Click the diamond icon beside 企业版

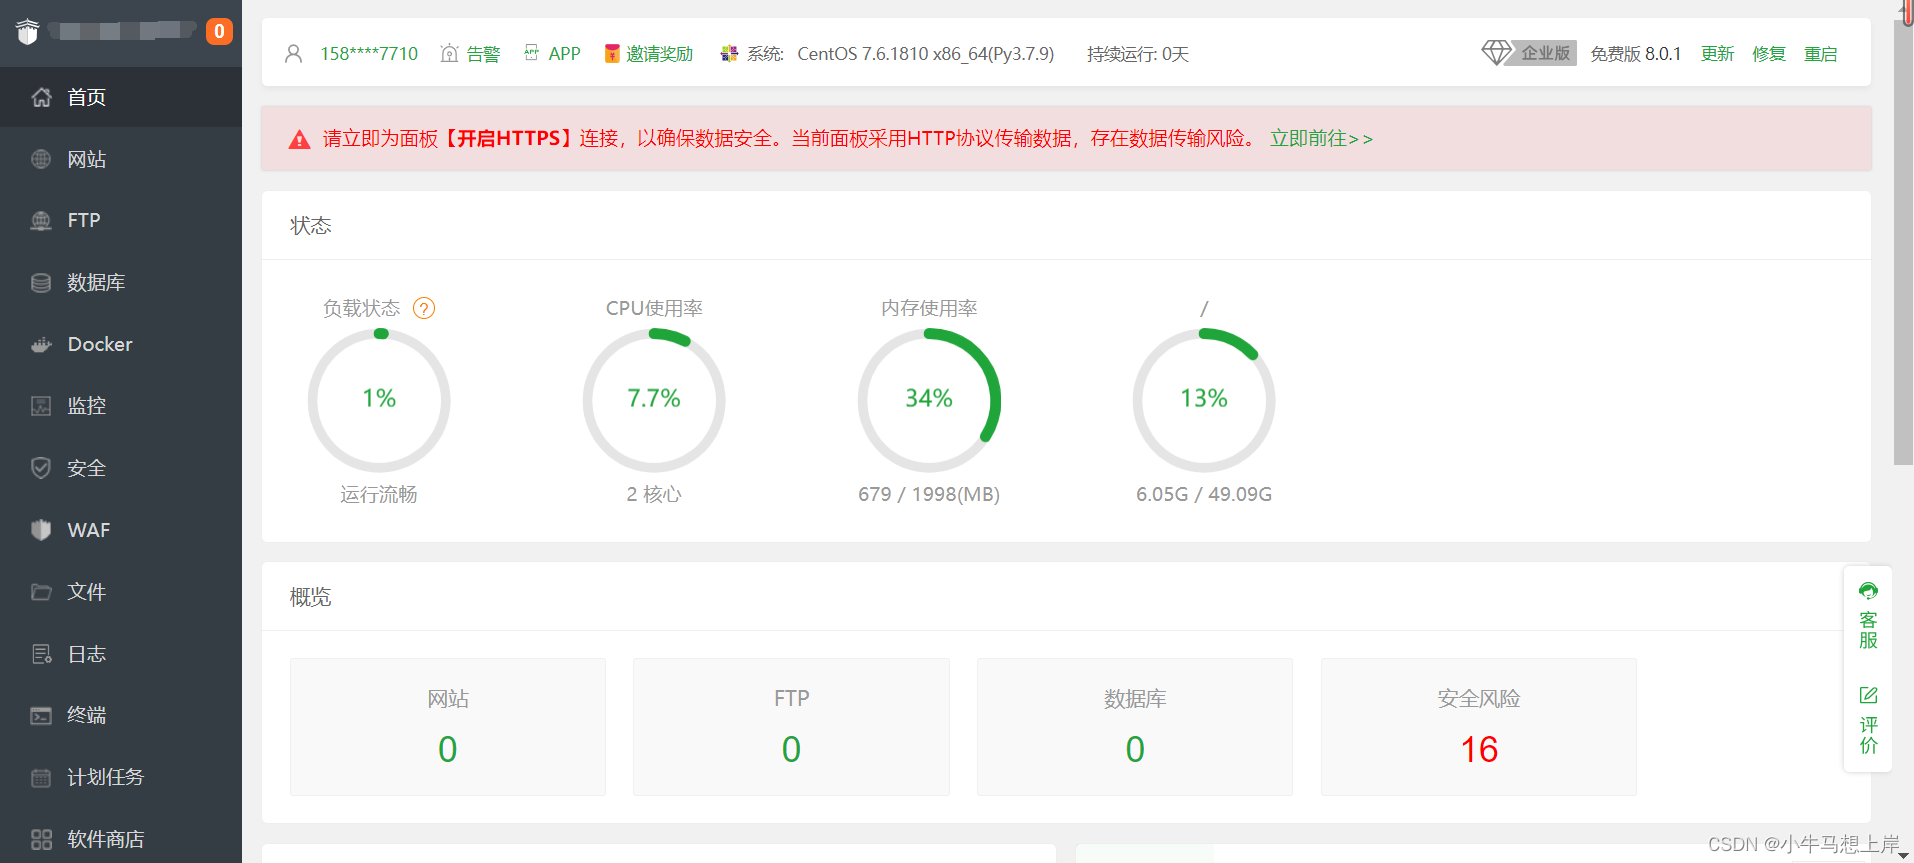point(1496,53)
